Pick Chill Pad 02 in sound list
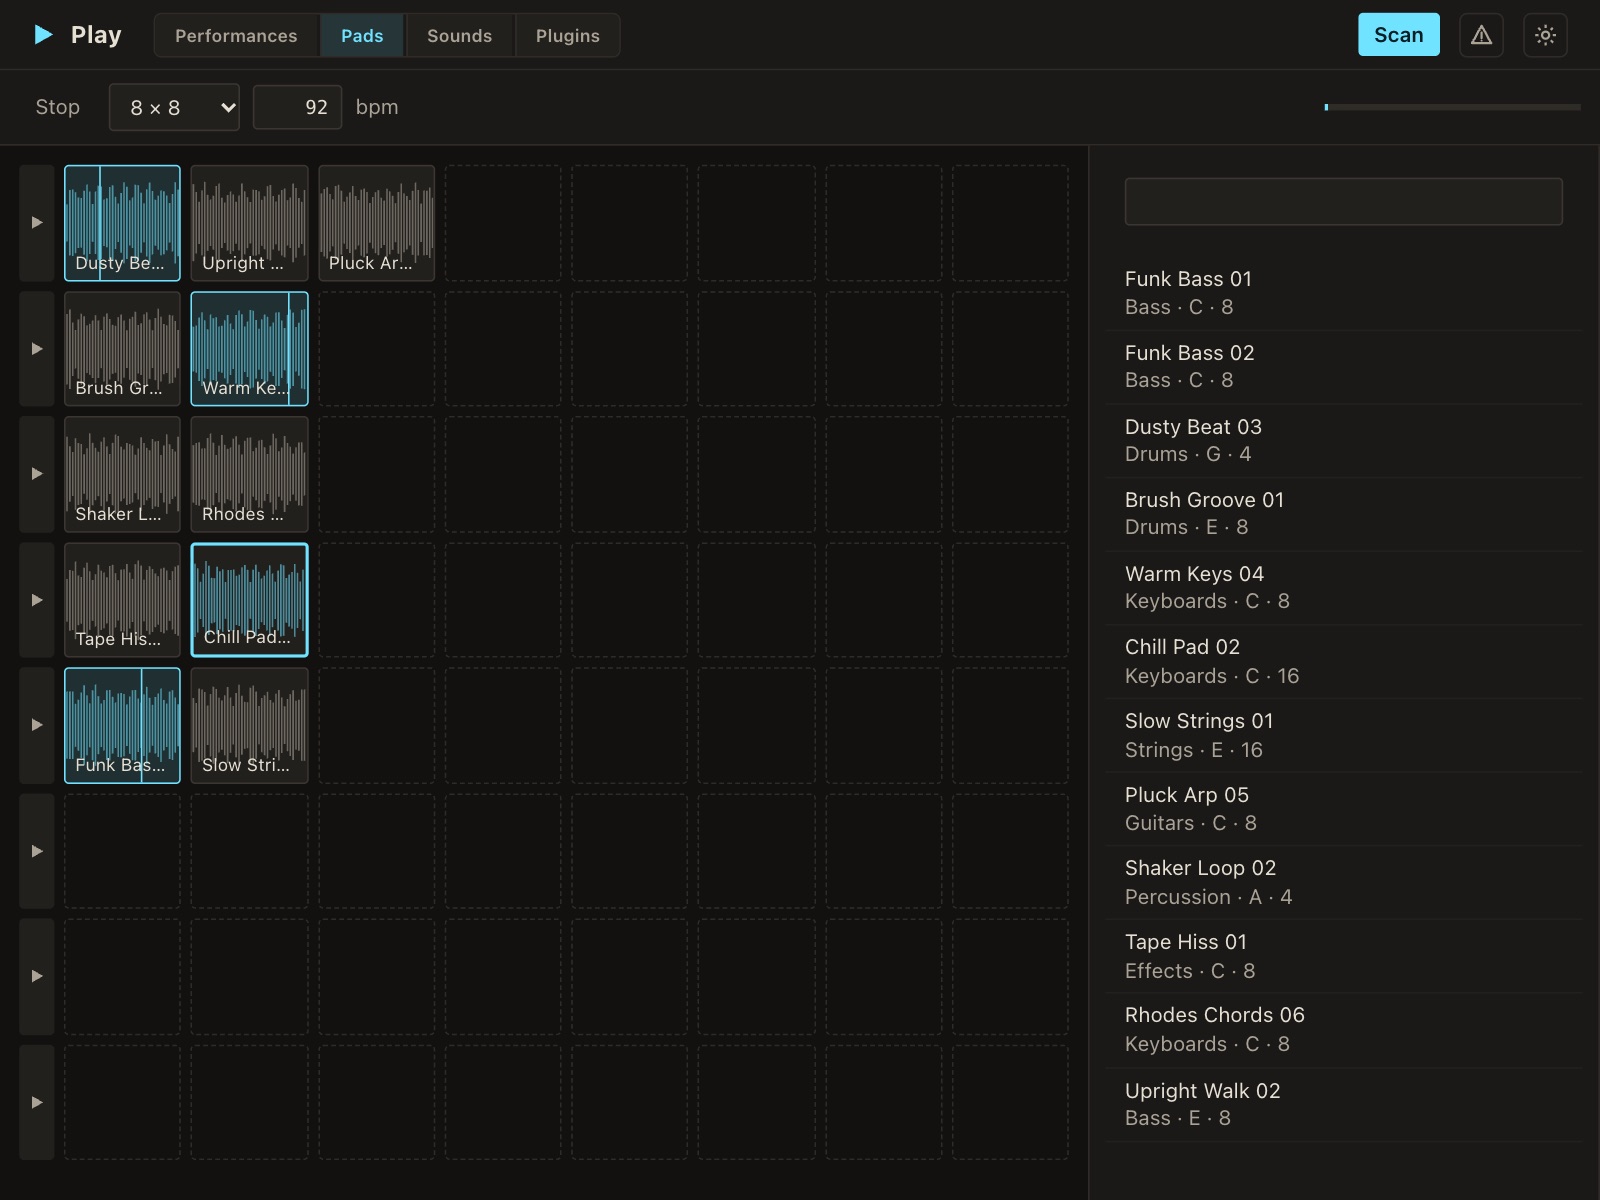The image size is (1600, 1200). (x=1343, y=662)
